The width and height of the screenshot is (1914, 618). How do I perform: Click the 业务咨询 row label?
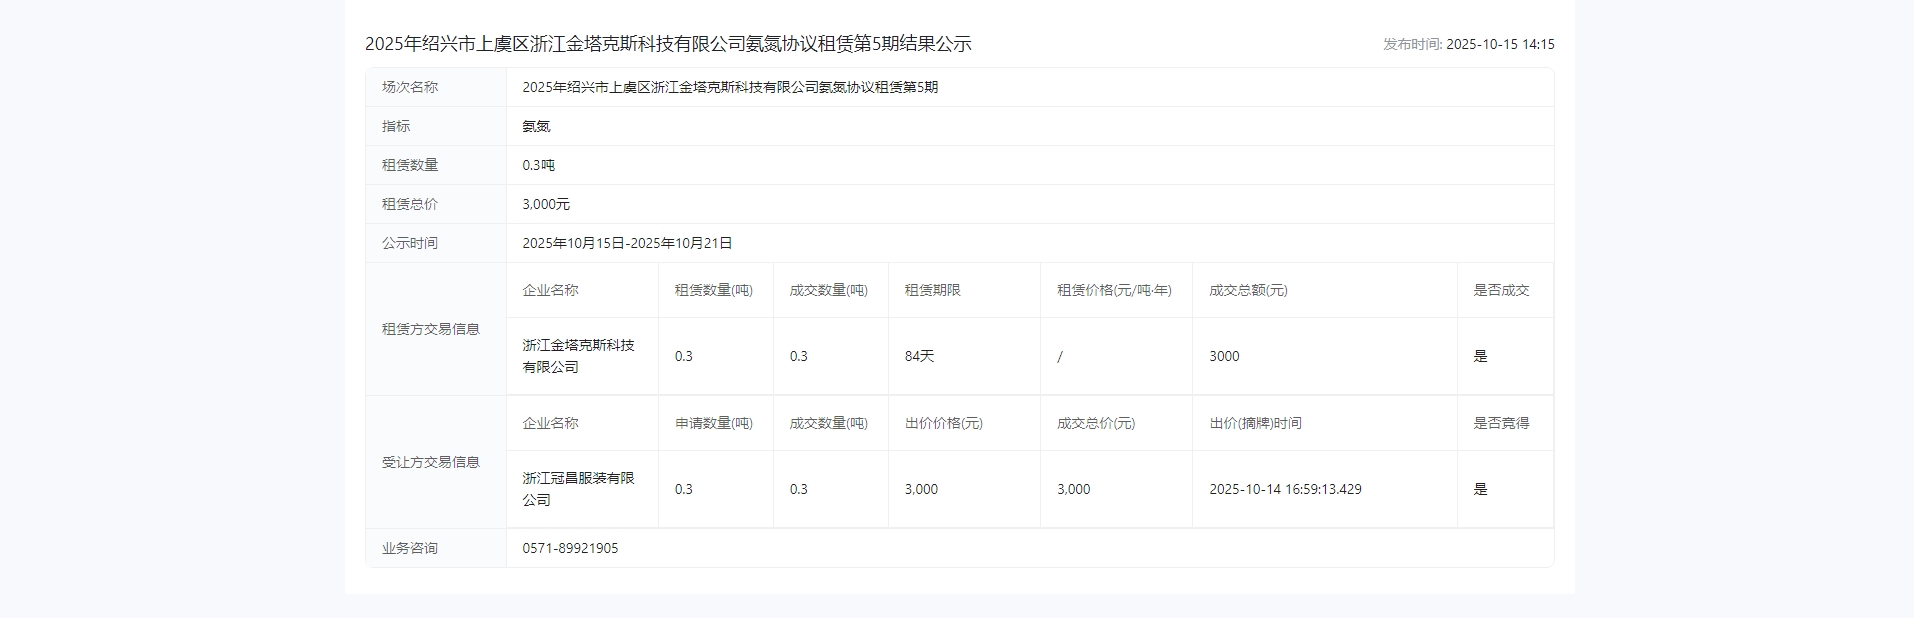410,548
